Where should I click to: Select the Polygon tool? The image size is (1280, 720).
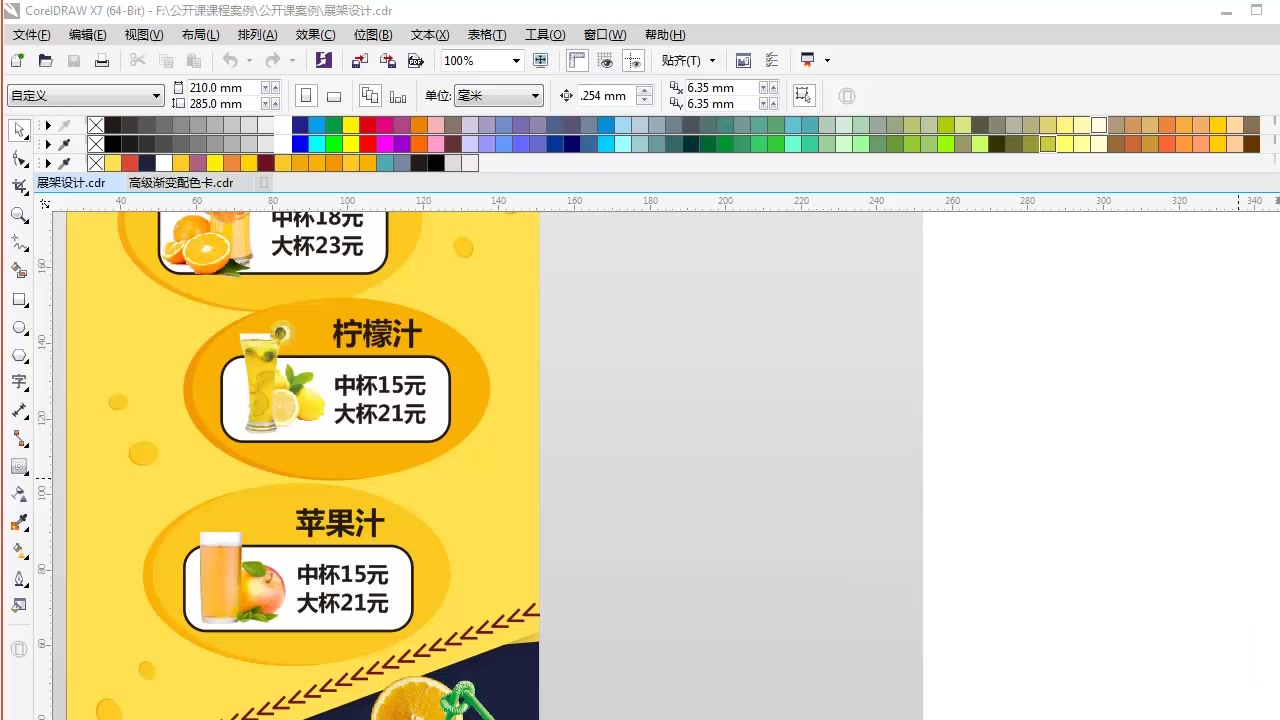(x=19, y=355)
